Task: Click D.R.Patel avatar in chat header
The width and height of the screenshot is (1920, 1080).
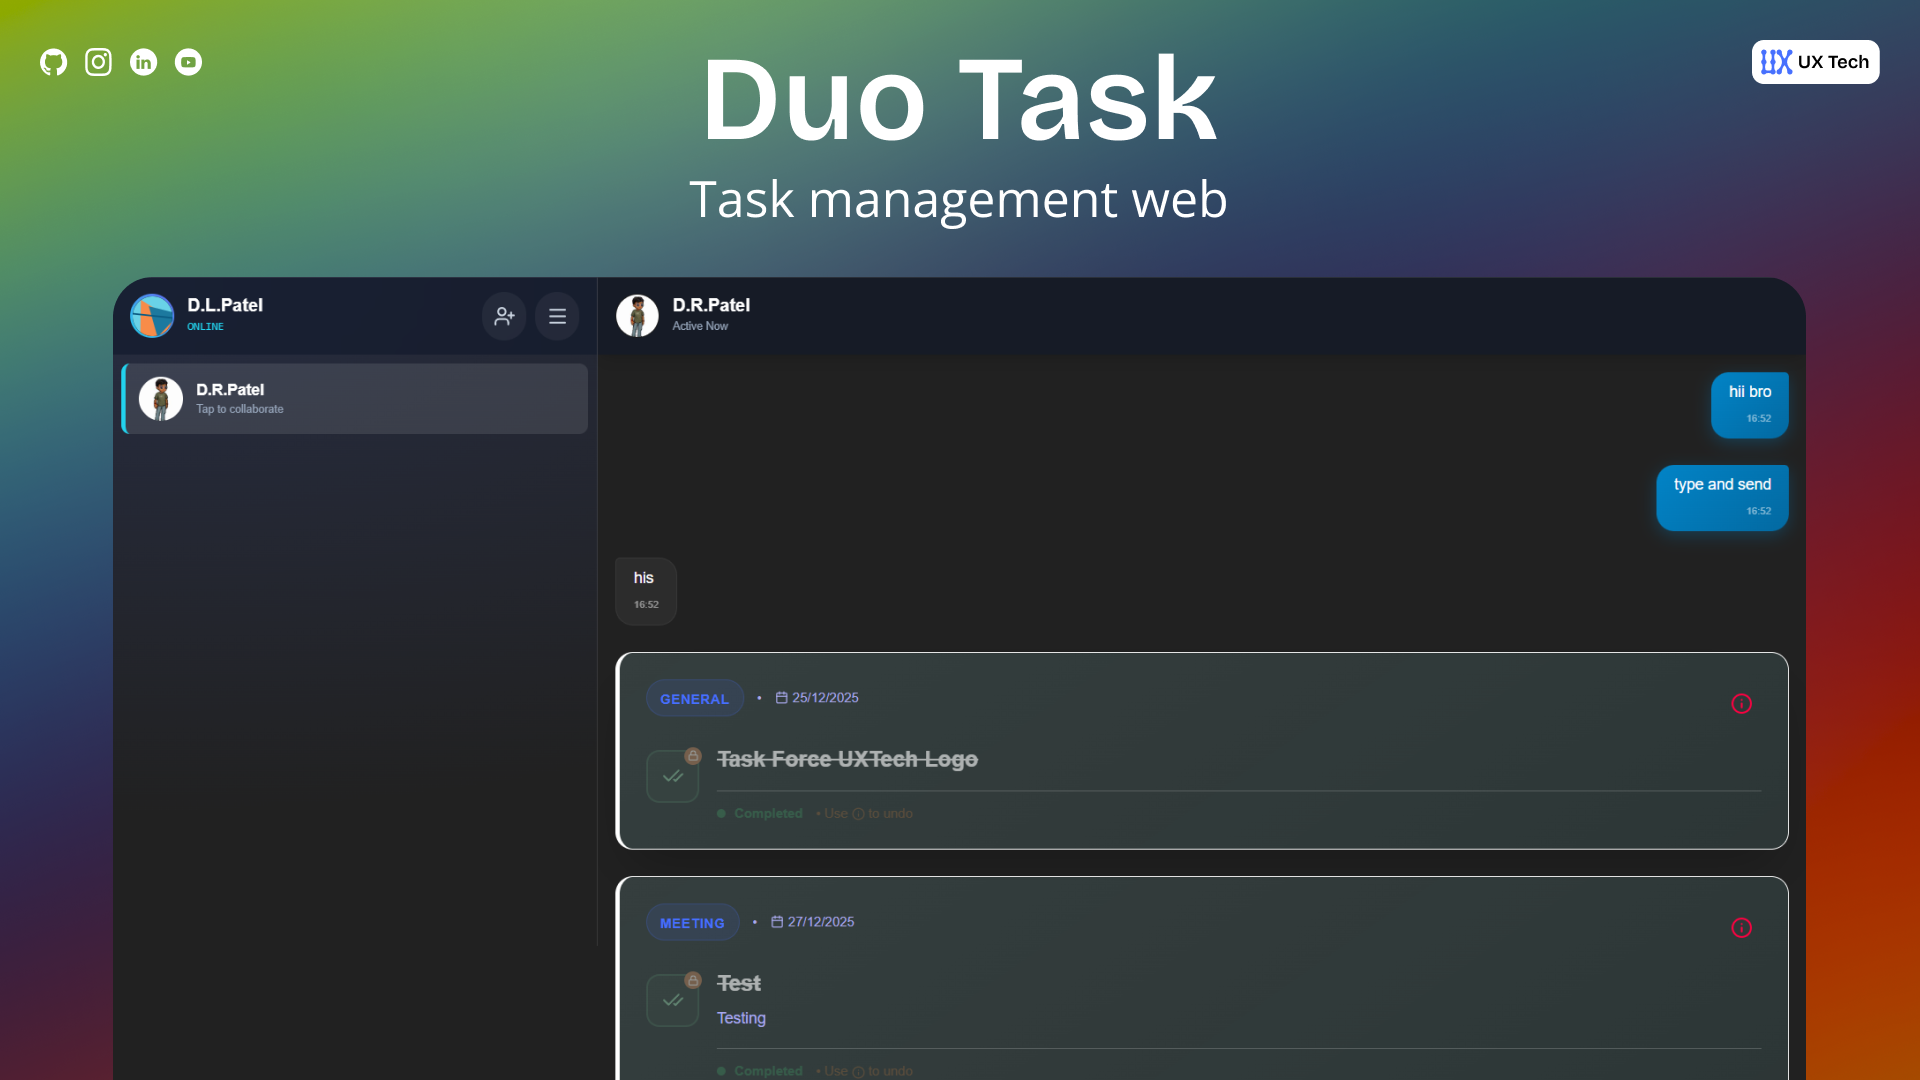Action: click(637, 316)
